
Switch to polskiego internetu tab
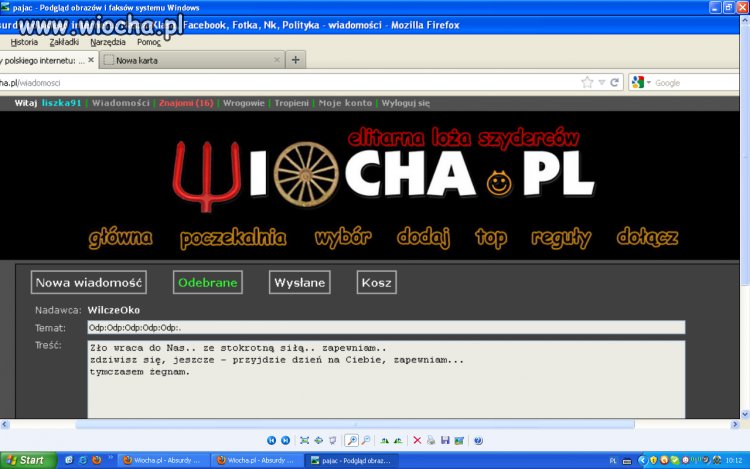coord(48,60)
